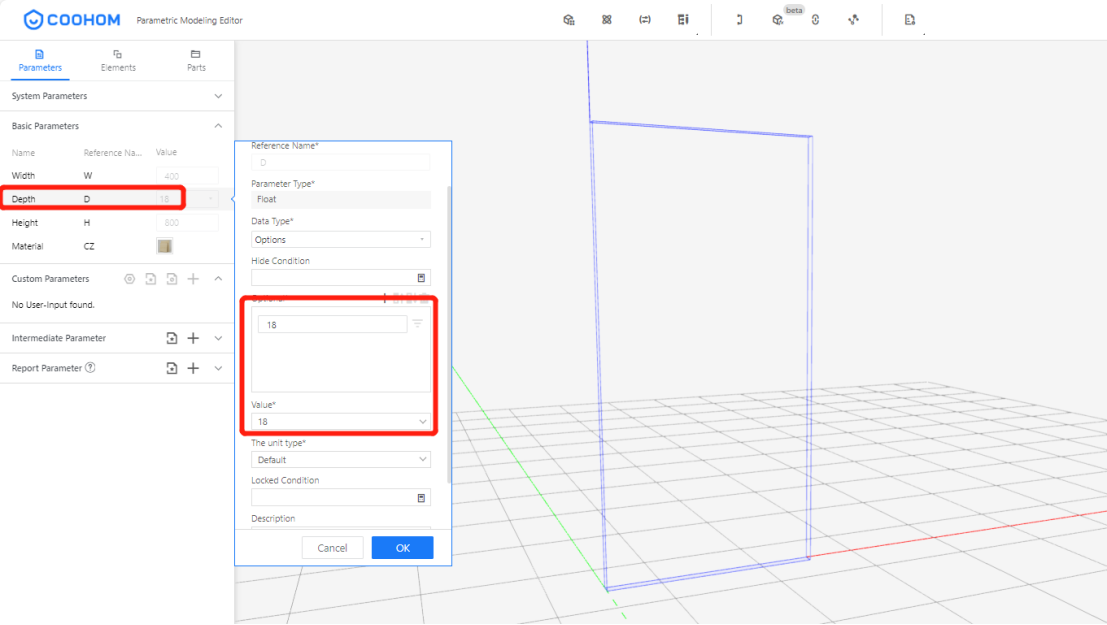
Task: Switch to the Parts tab
Action: [196, 61]
